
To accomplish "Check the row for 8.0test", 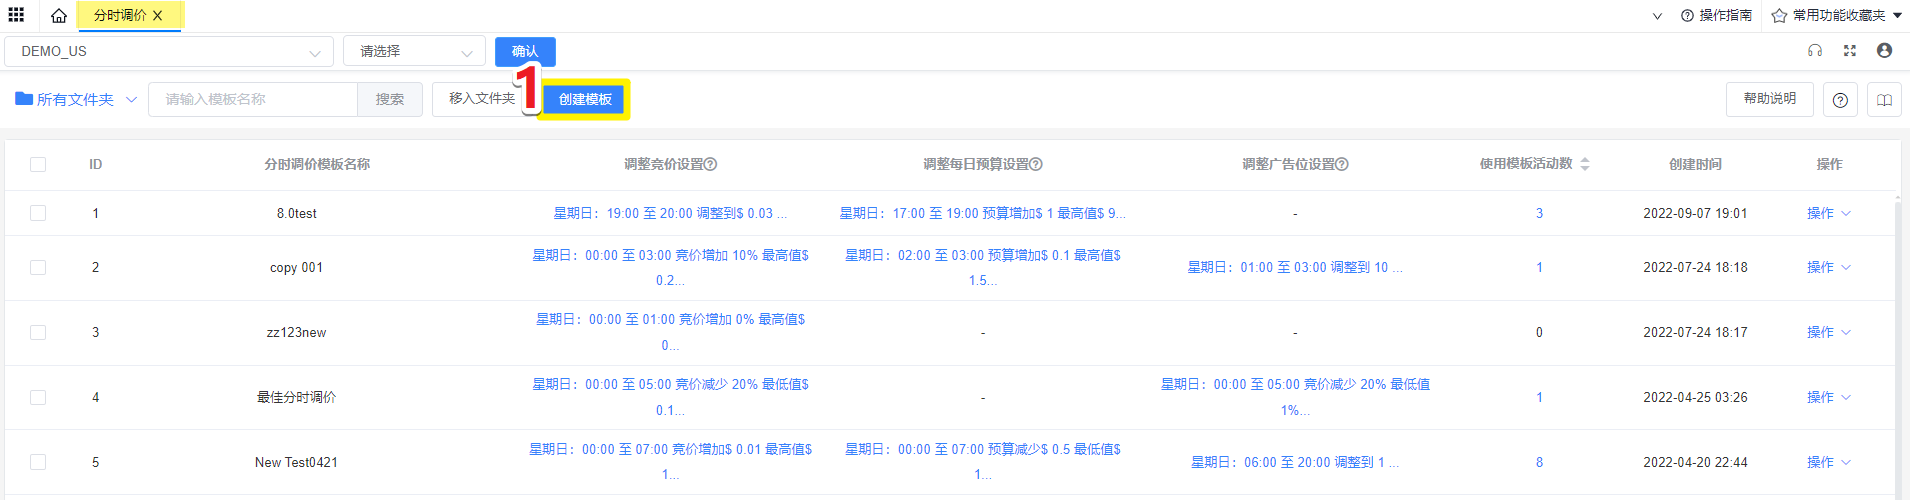I will (38, 213).
